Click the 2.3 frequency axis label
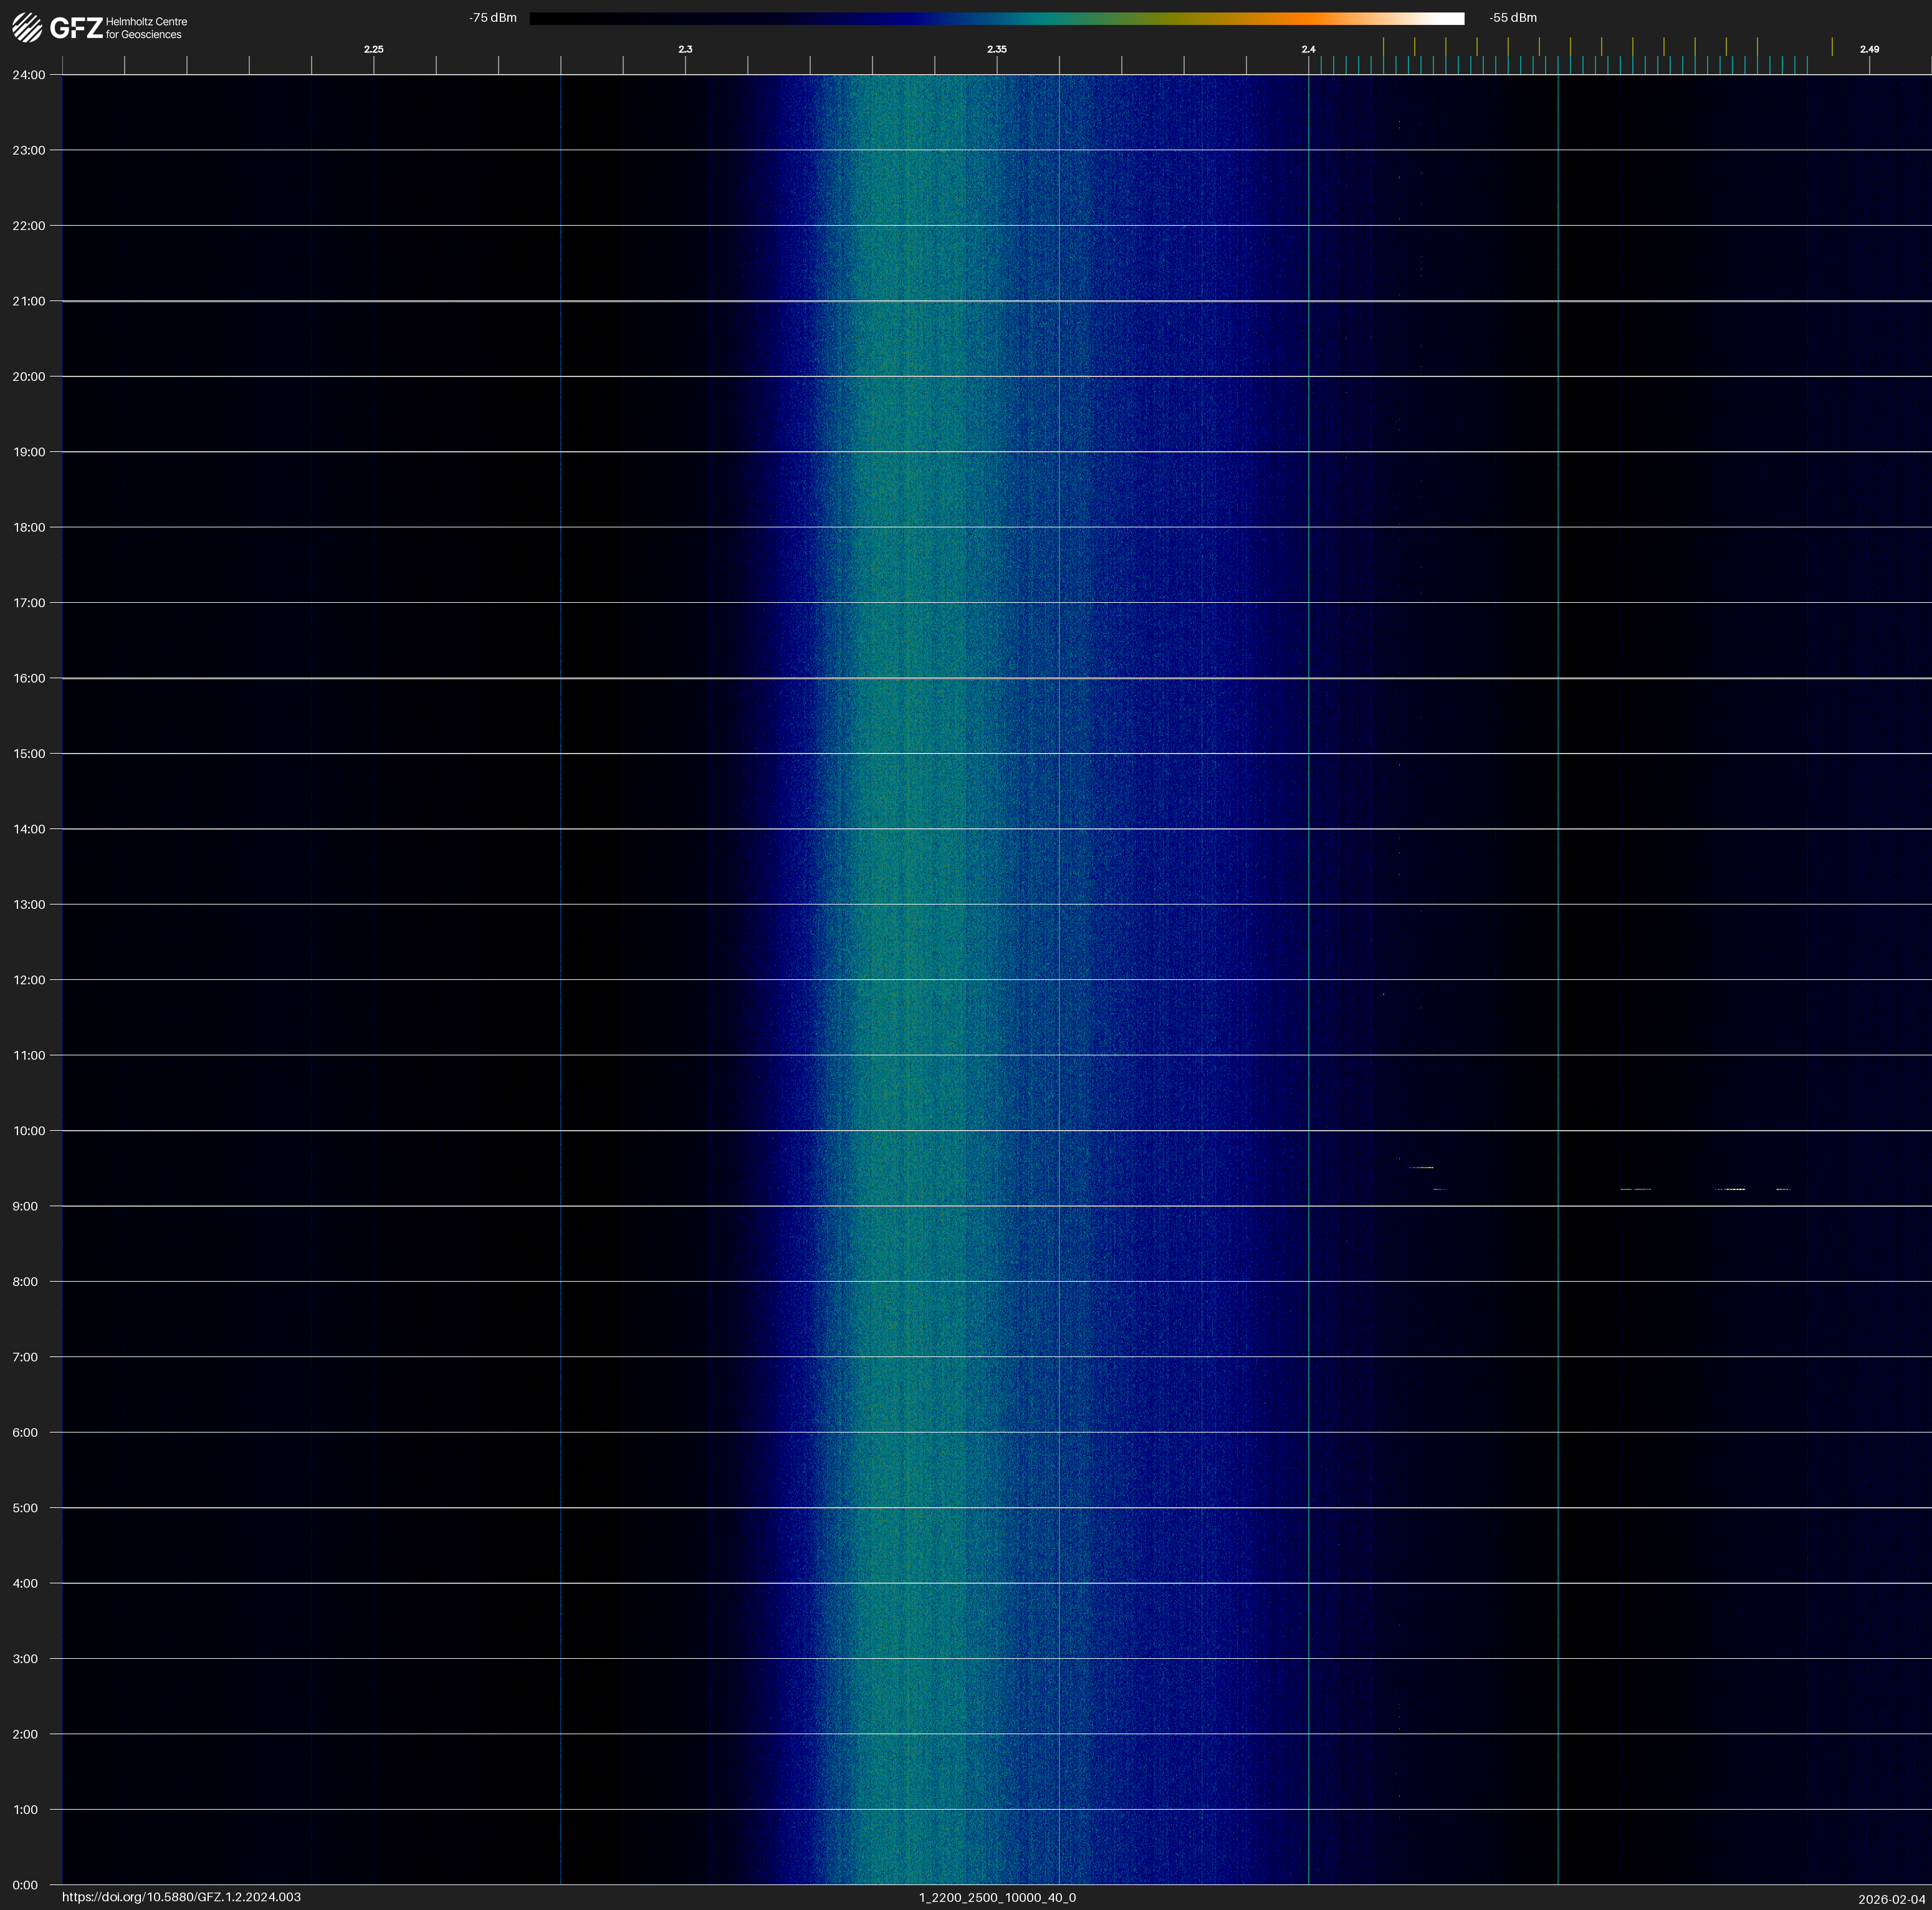The width and height of the screenshot is (1932, 1910). coord(685,49)
